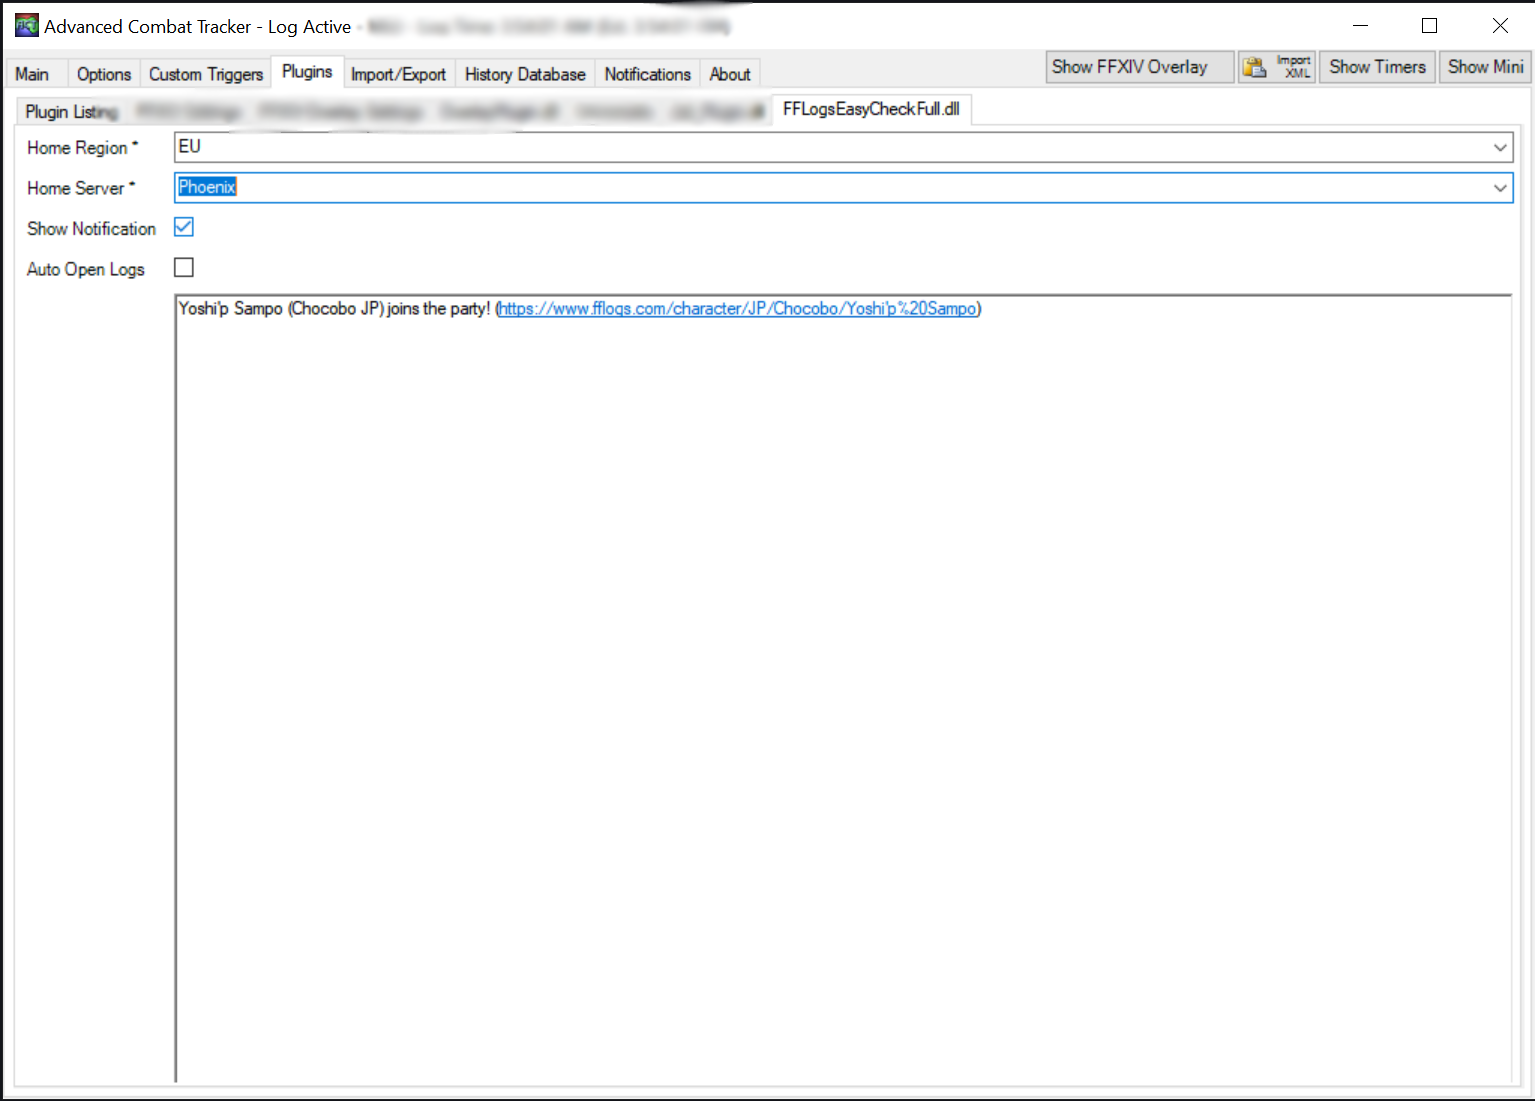
Task: Click the Show Notification label
Action: click(x=91, y=229)
